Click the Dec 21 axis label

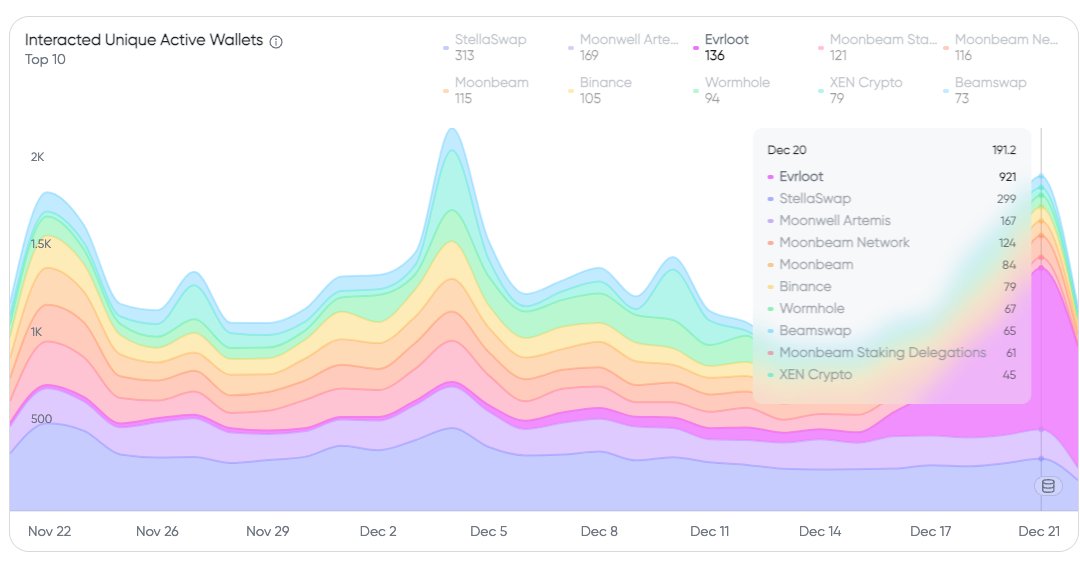coord(1039,532)
